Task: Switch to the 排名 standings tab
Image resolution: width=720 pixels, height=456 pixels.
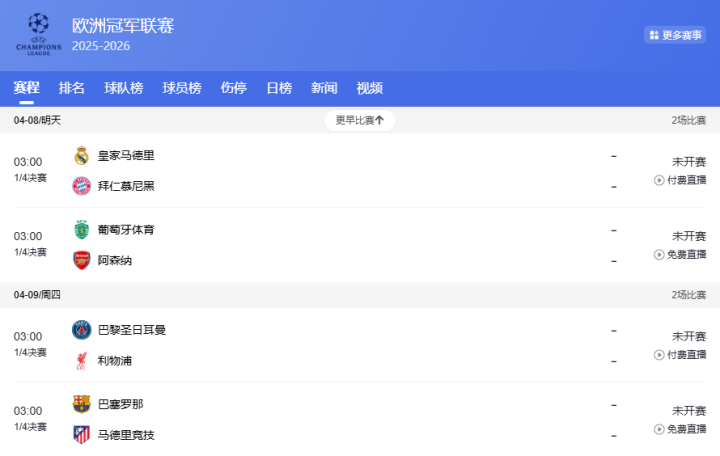Action: 72,88
